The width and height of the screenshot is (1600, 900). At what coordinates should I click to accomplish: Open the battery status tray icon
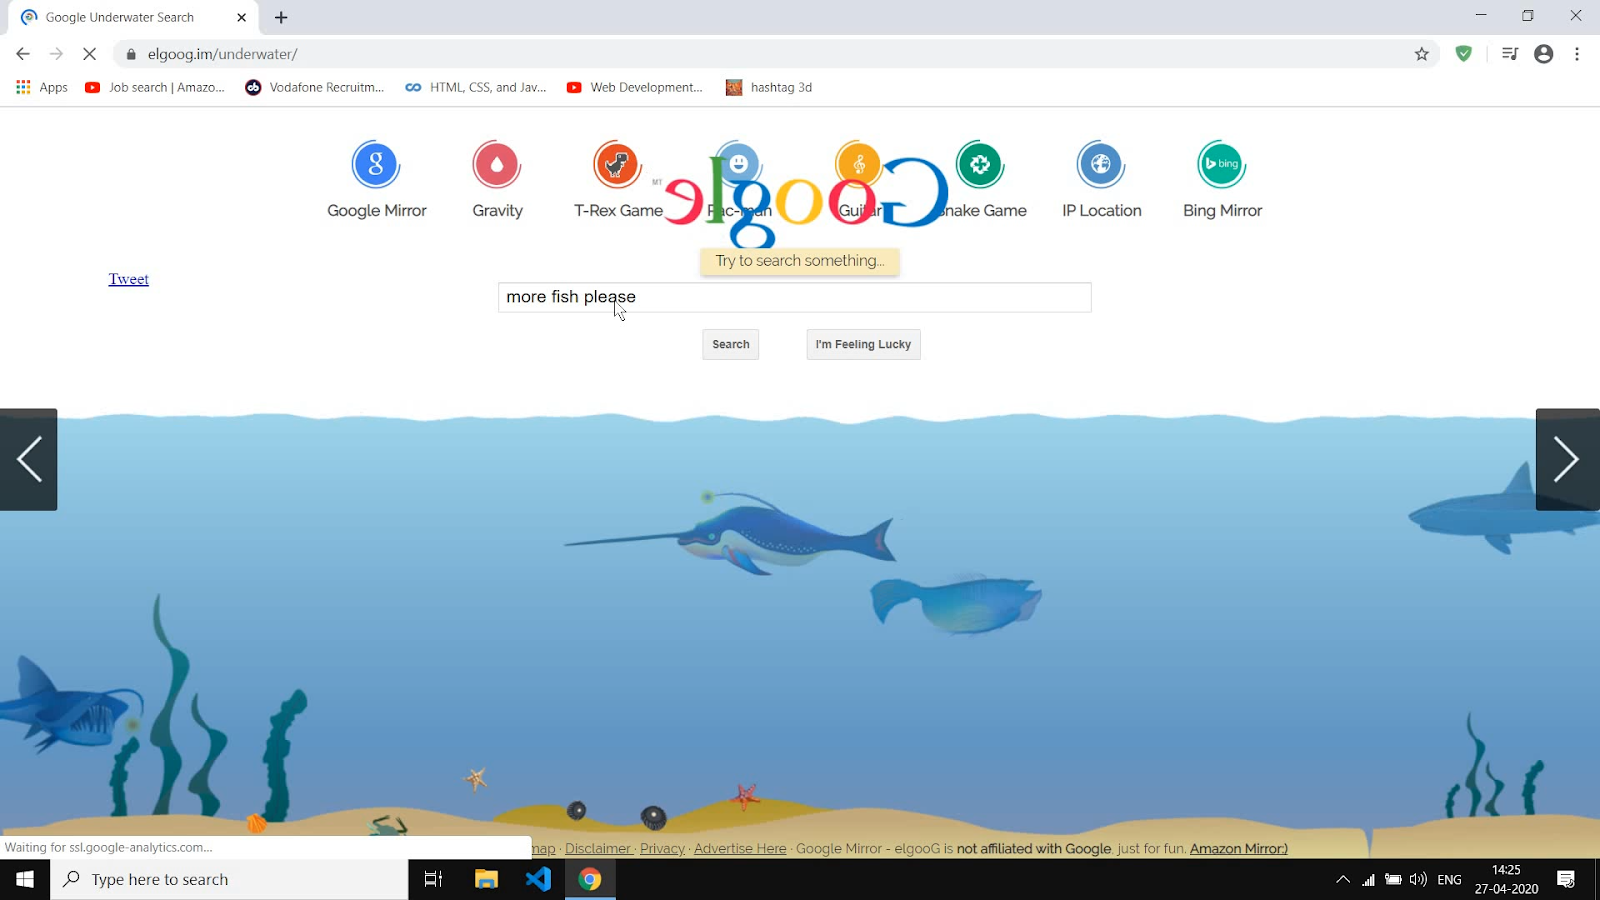tap(1393, 879)
